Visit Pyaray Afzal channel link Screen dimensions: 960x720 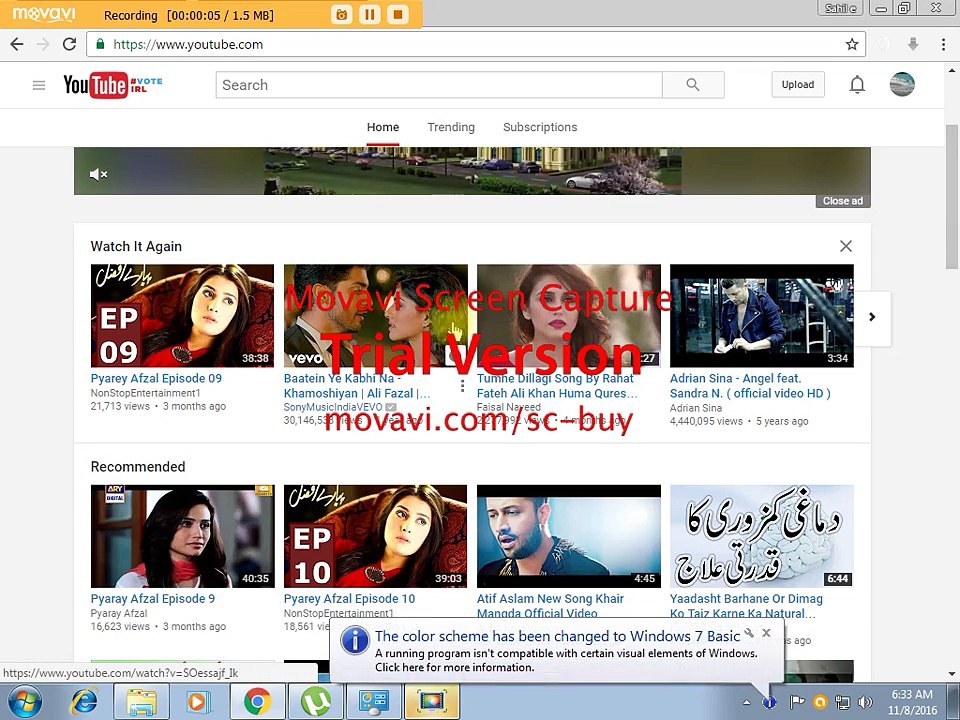tap(119, 613)
